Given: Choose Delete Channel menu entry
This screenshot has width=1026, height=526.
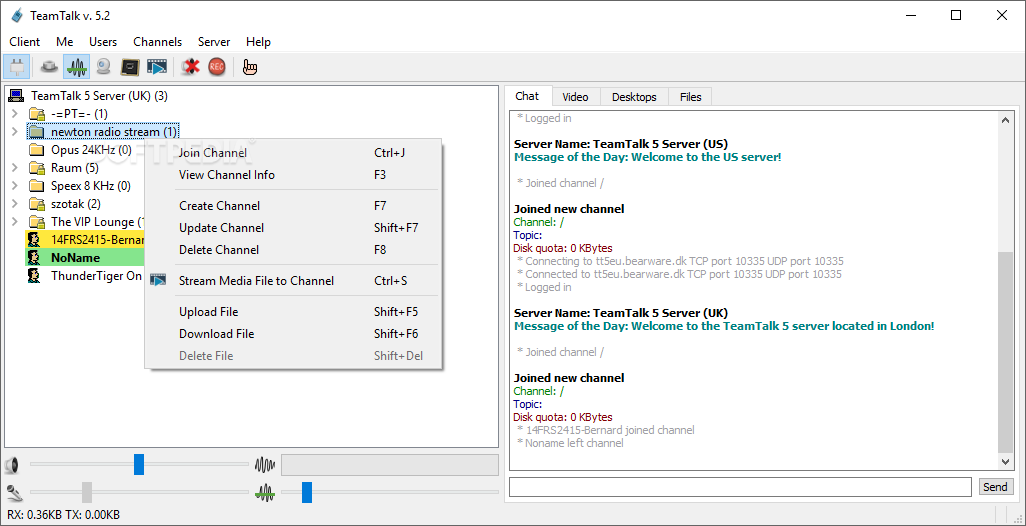Looking at the screenshot, I should pos(293,250).
